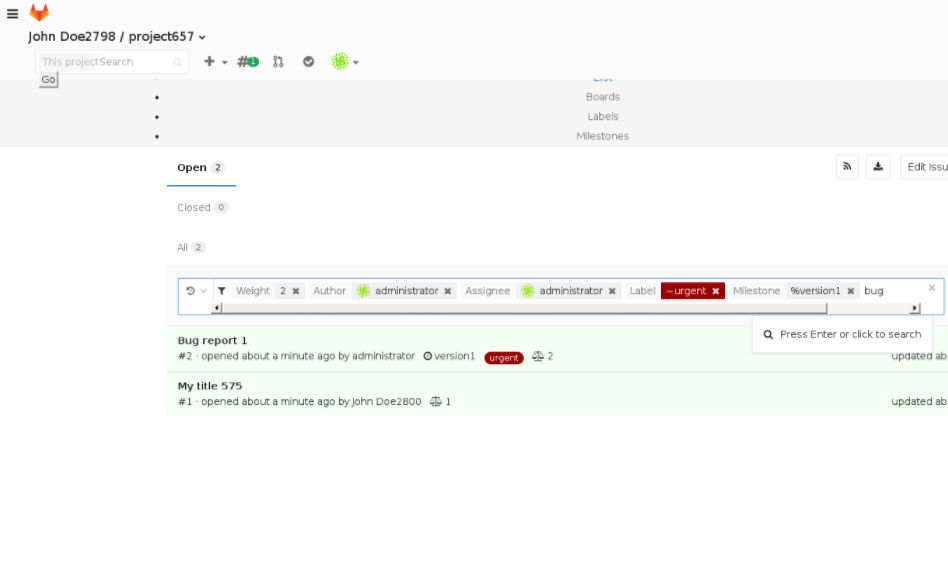Open the hamburger menu
This screenshot has width=948, height=567.
[x=12, y=14]
